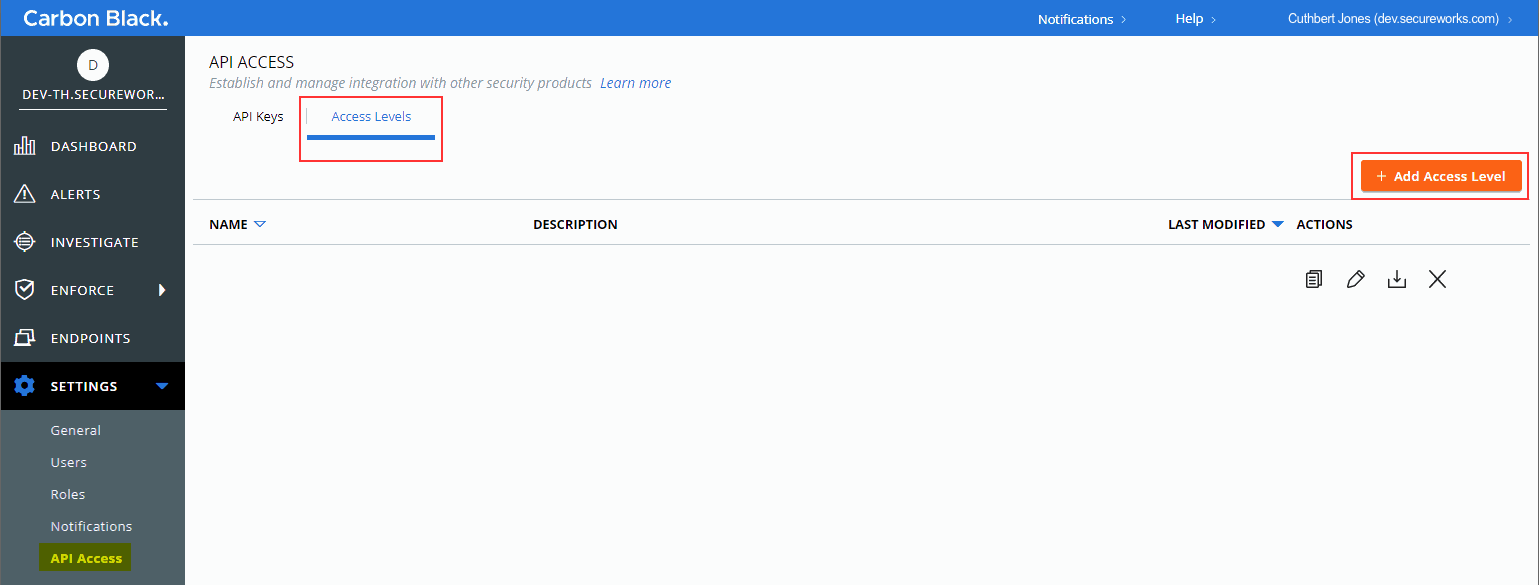Expand the Enforce submenu arrow
The width and height of the screenshot is (1539, 585).
click(x=162, y=290)
